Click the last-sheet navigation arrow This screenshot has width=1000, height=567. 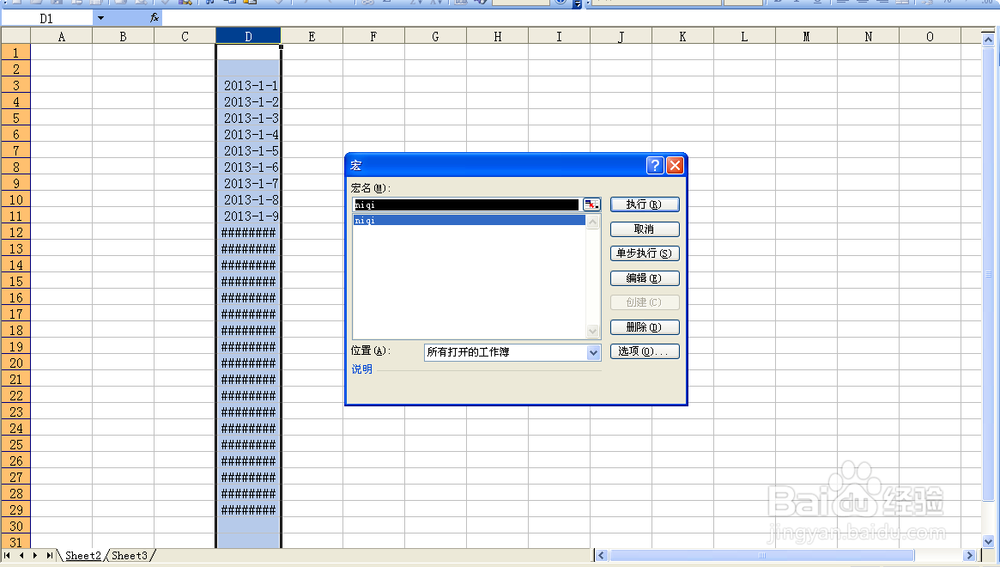coord(49,556)
